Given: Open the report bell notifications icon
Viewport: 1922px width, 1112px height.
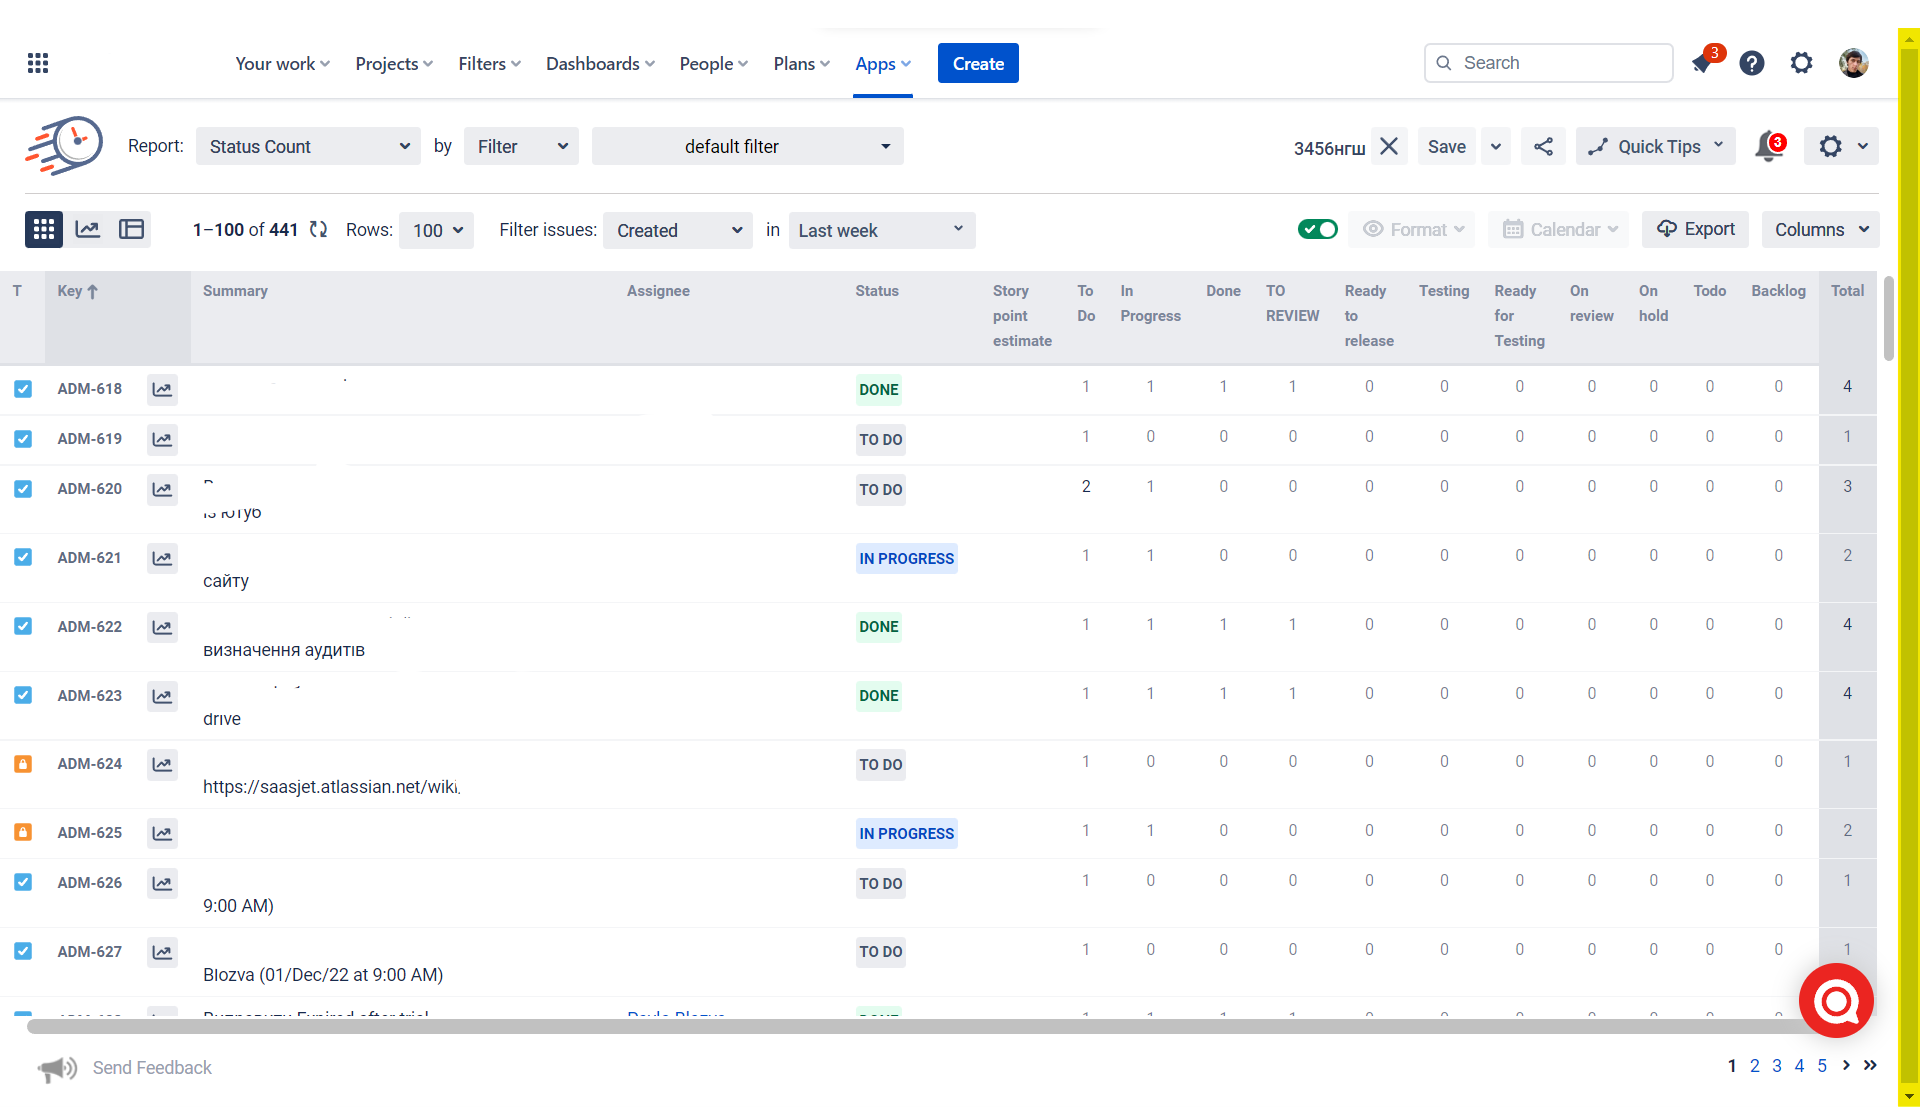Looking at the screenshot, I should coord(1769,146).
